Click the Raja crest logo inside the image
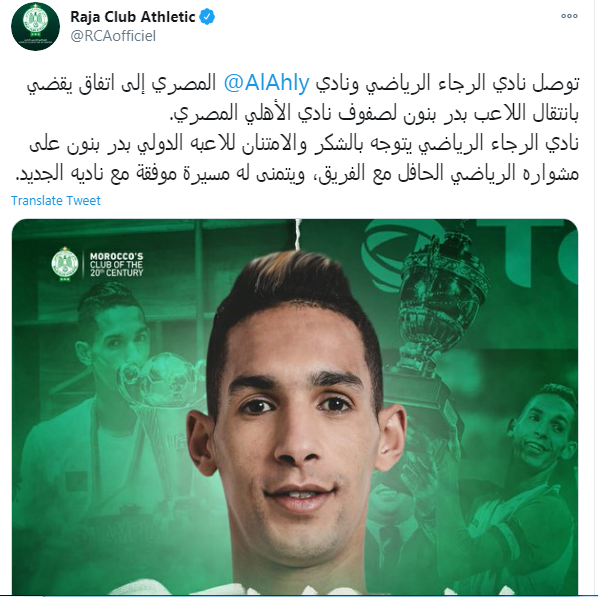The height and width of the screenshot is (597, 598). point(65,264)
